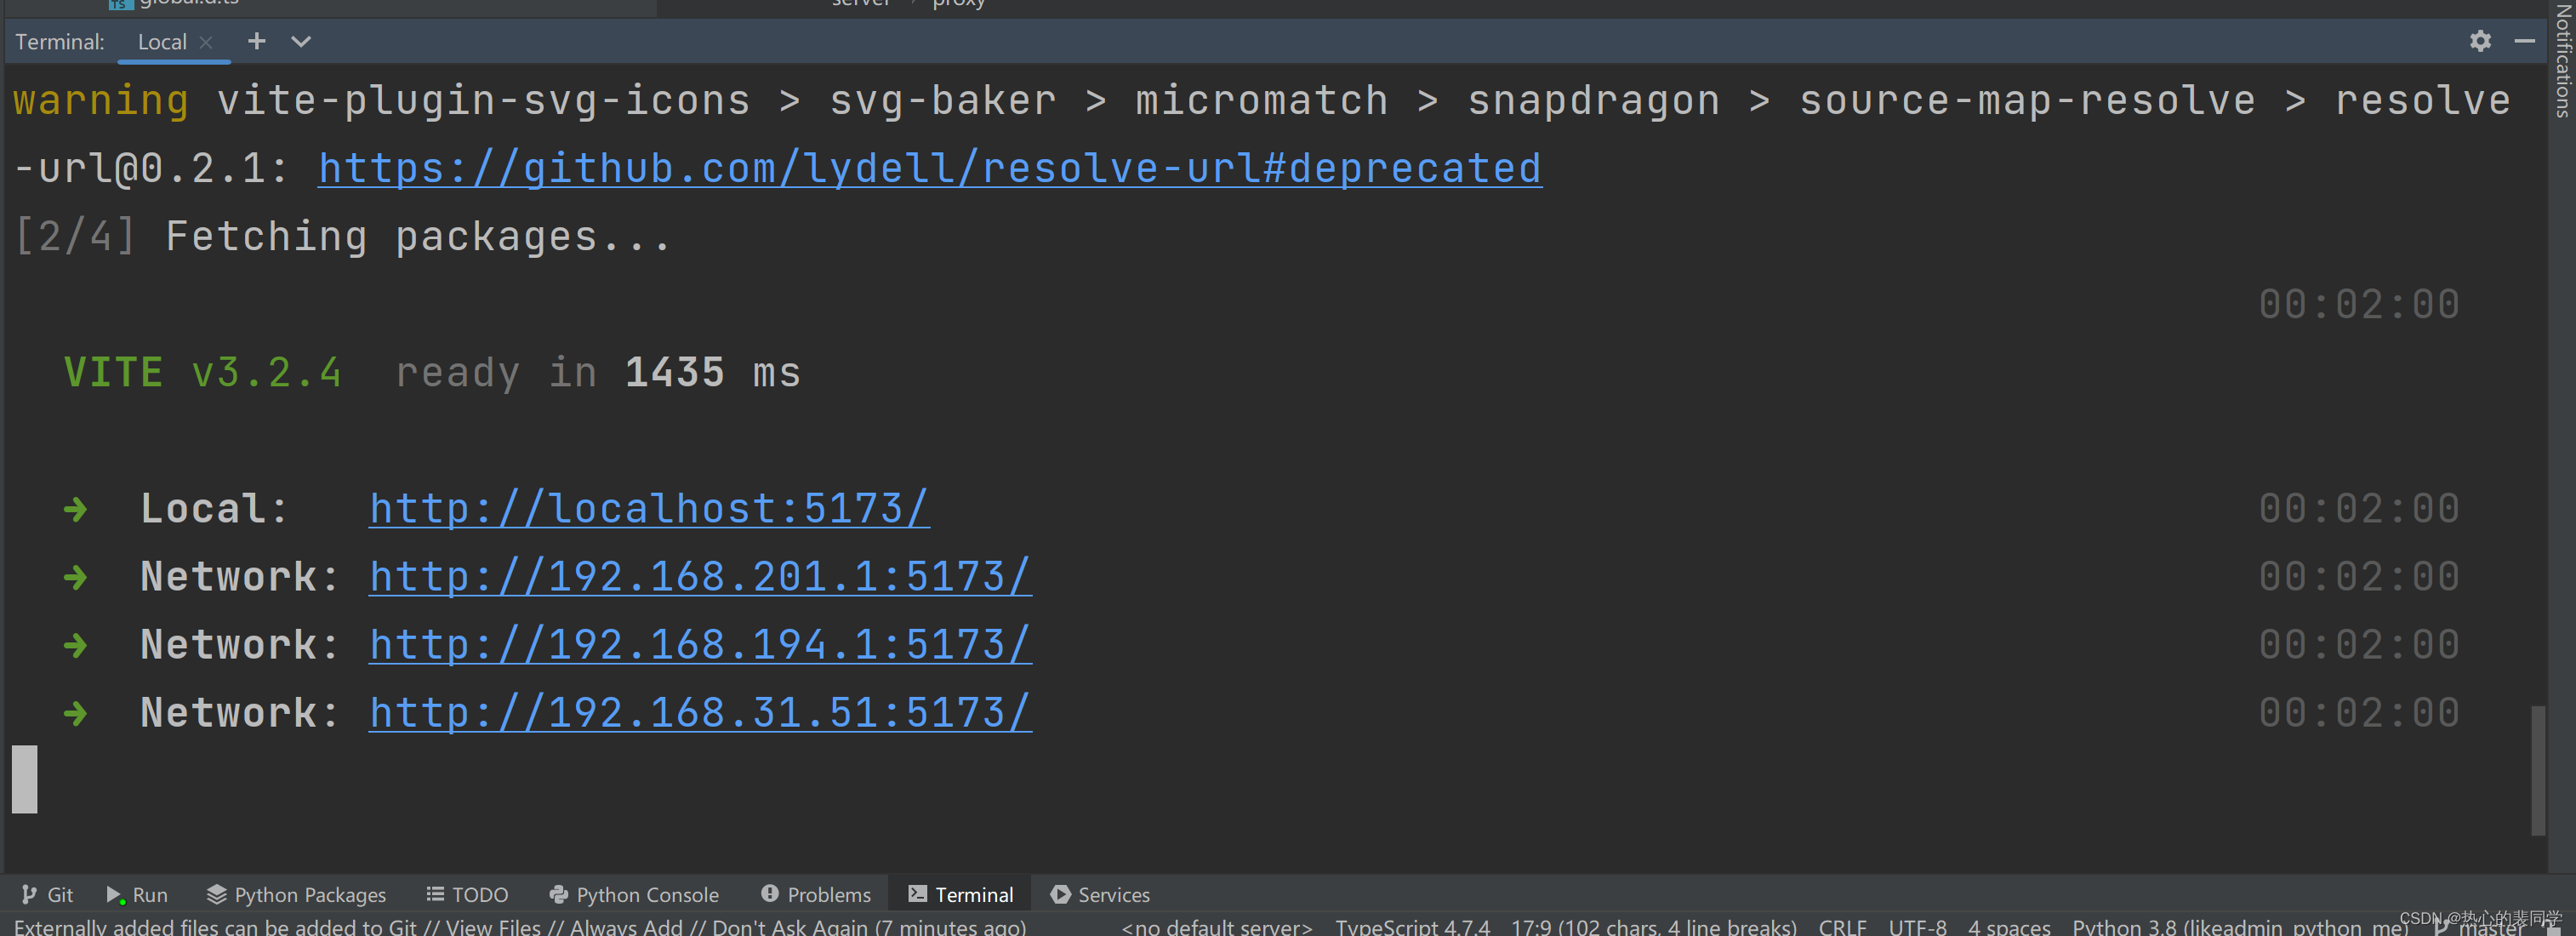Open the Services tool window
2576x936 pixels.
[1100, 894]
